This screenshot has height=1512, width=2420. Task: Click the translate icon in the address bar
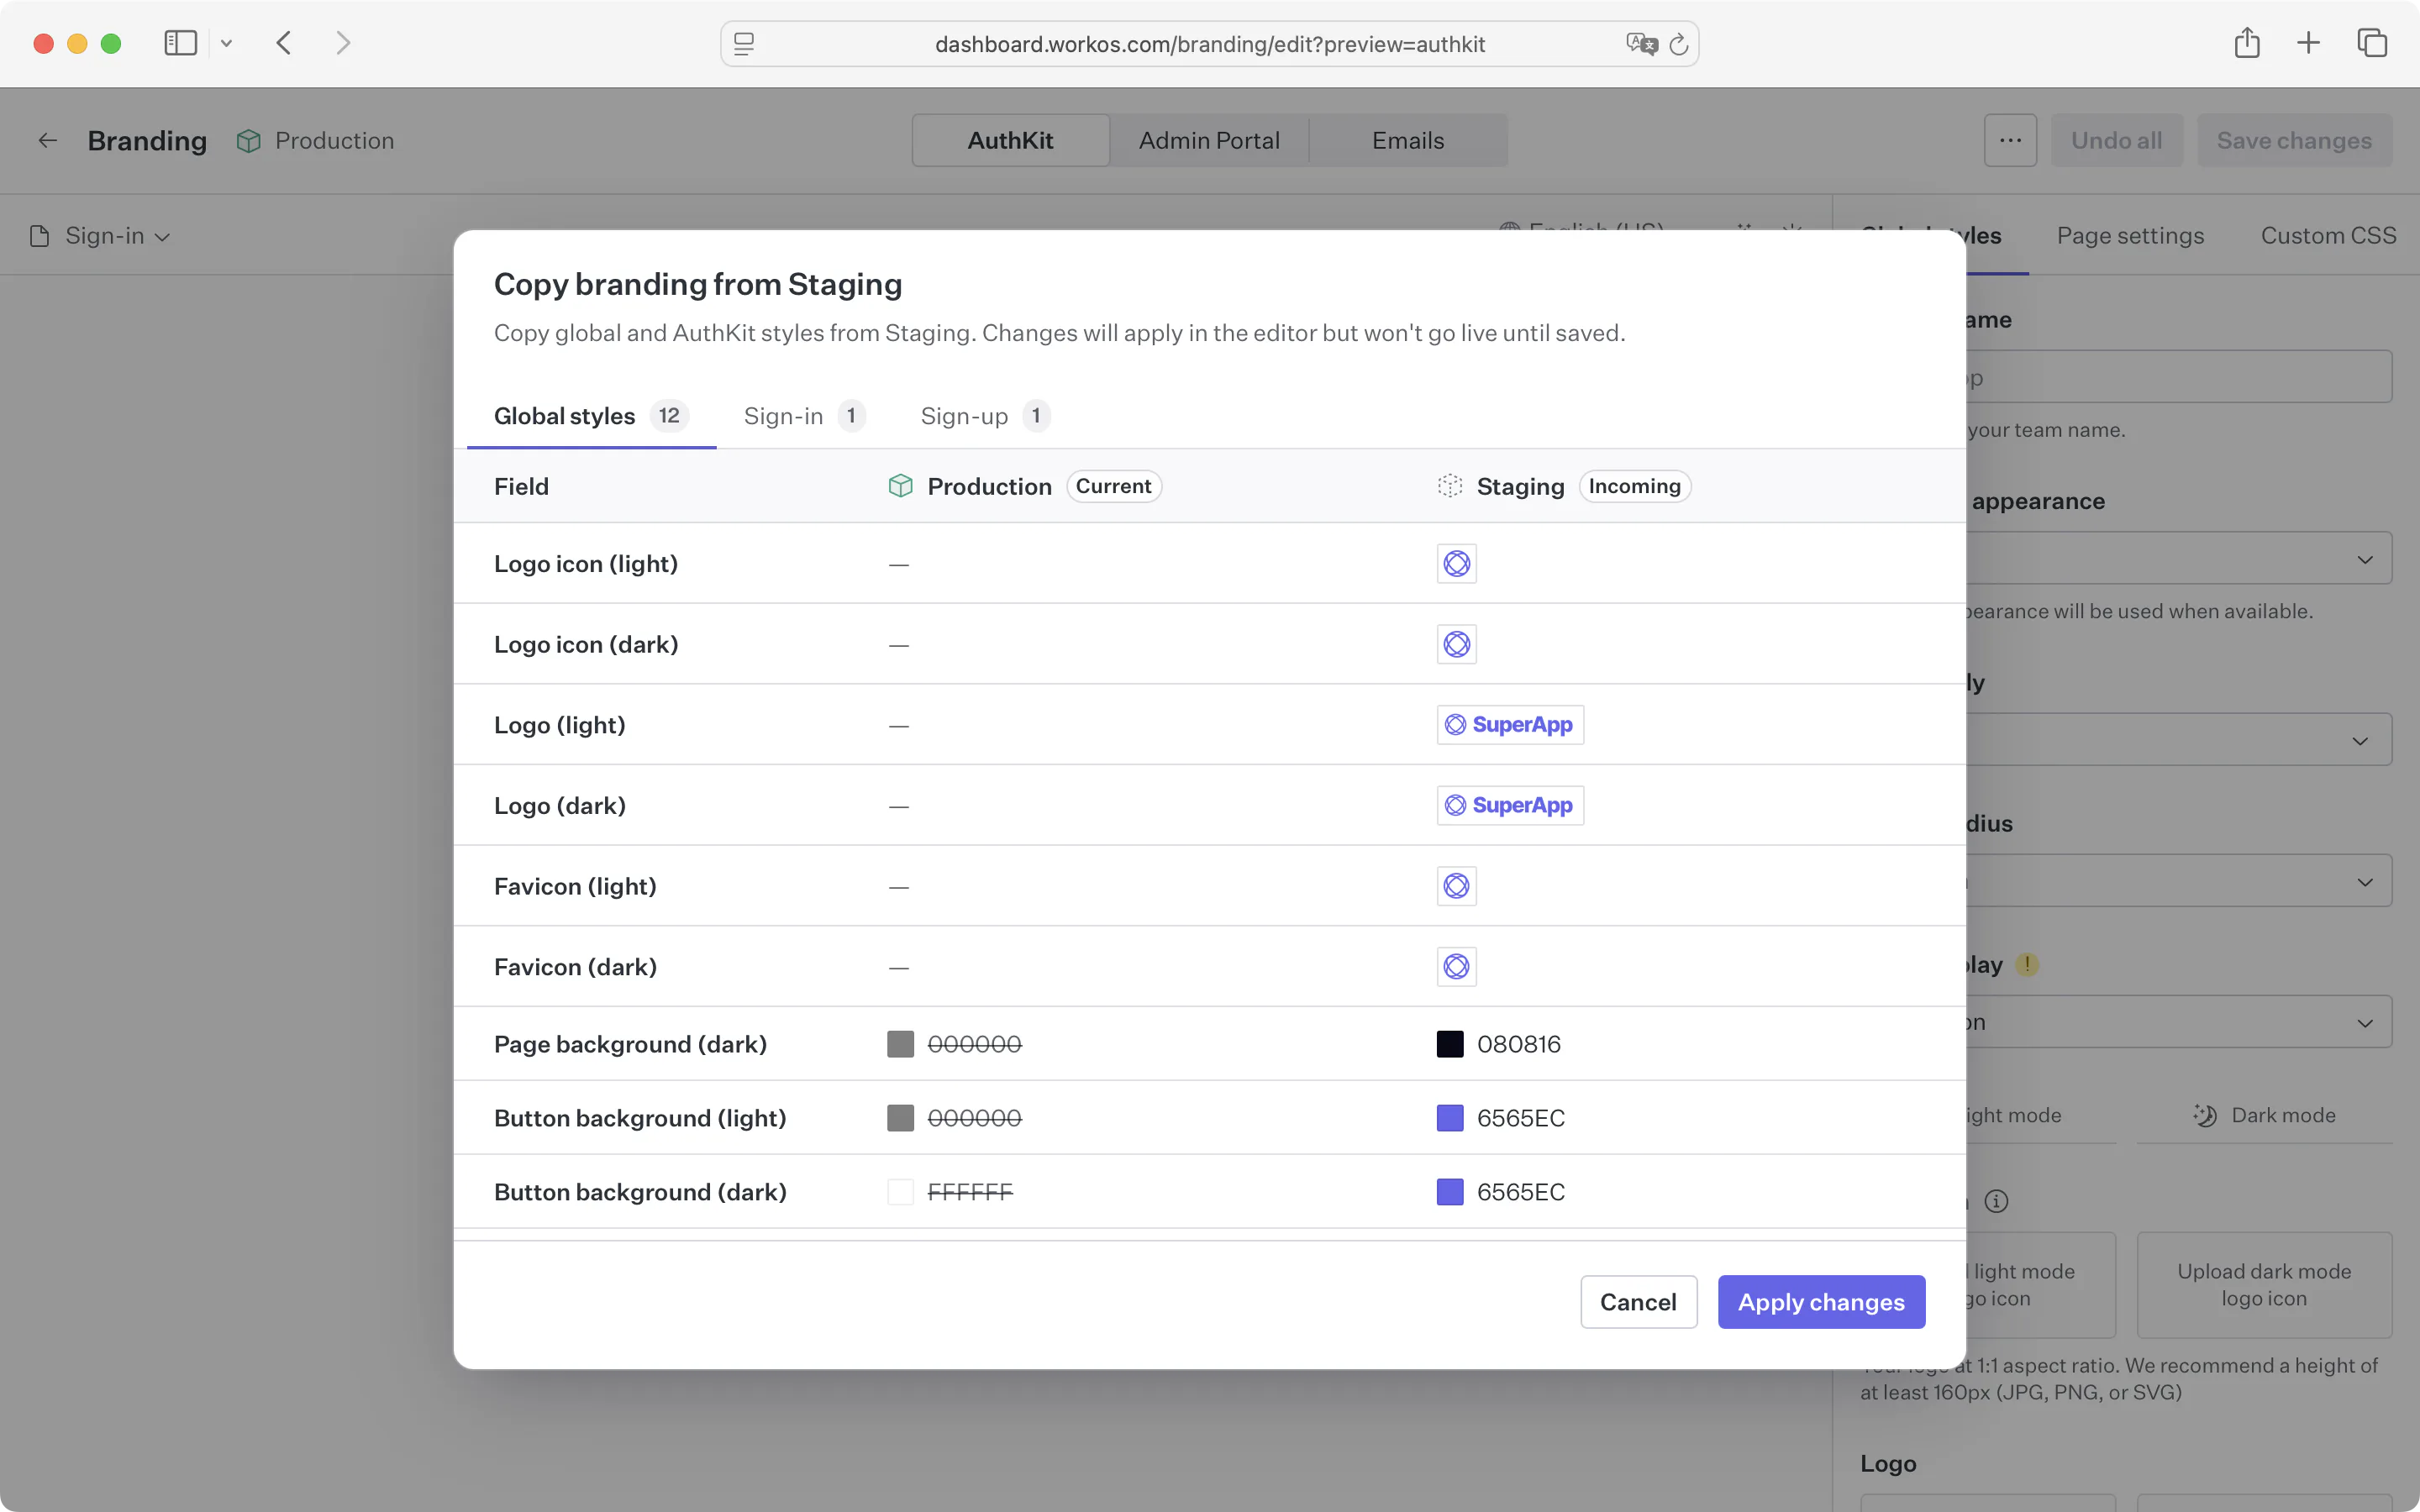tap(1642, 44)
